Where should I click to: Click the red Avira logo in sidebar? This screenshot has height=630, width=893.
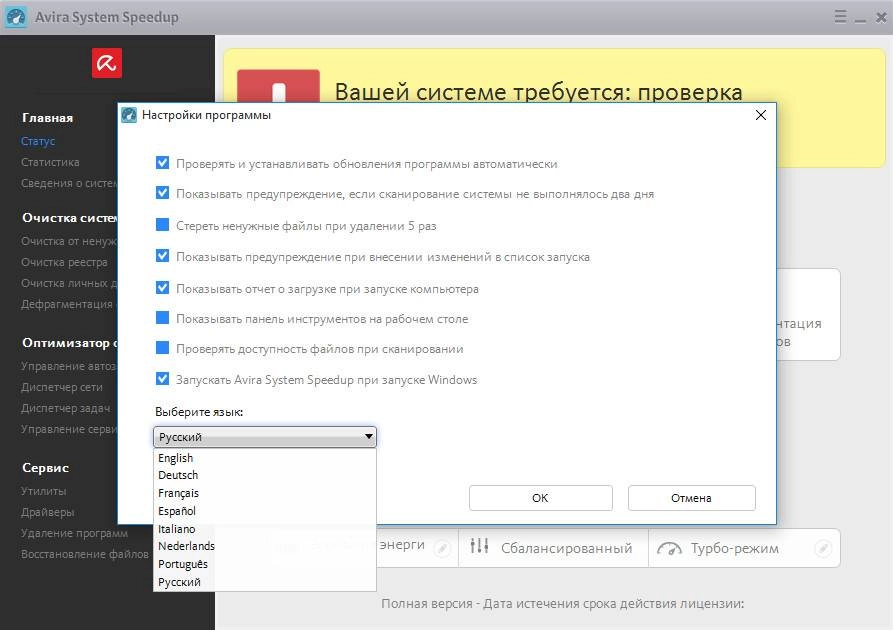[x=107, y=63]
